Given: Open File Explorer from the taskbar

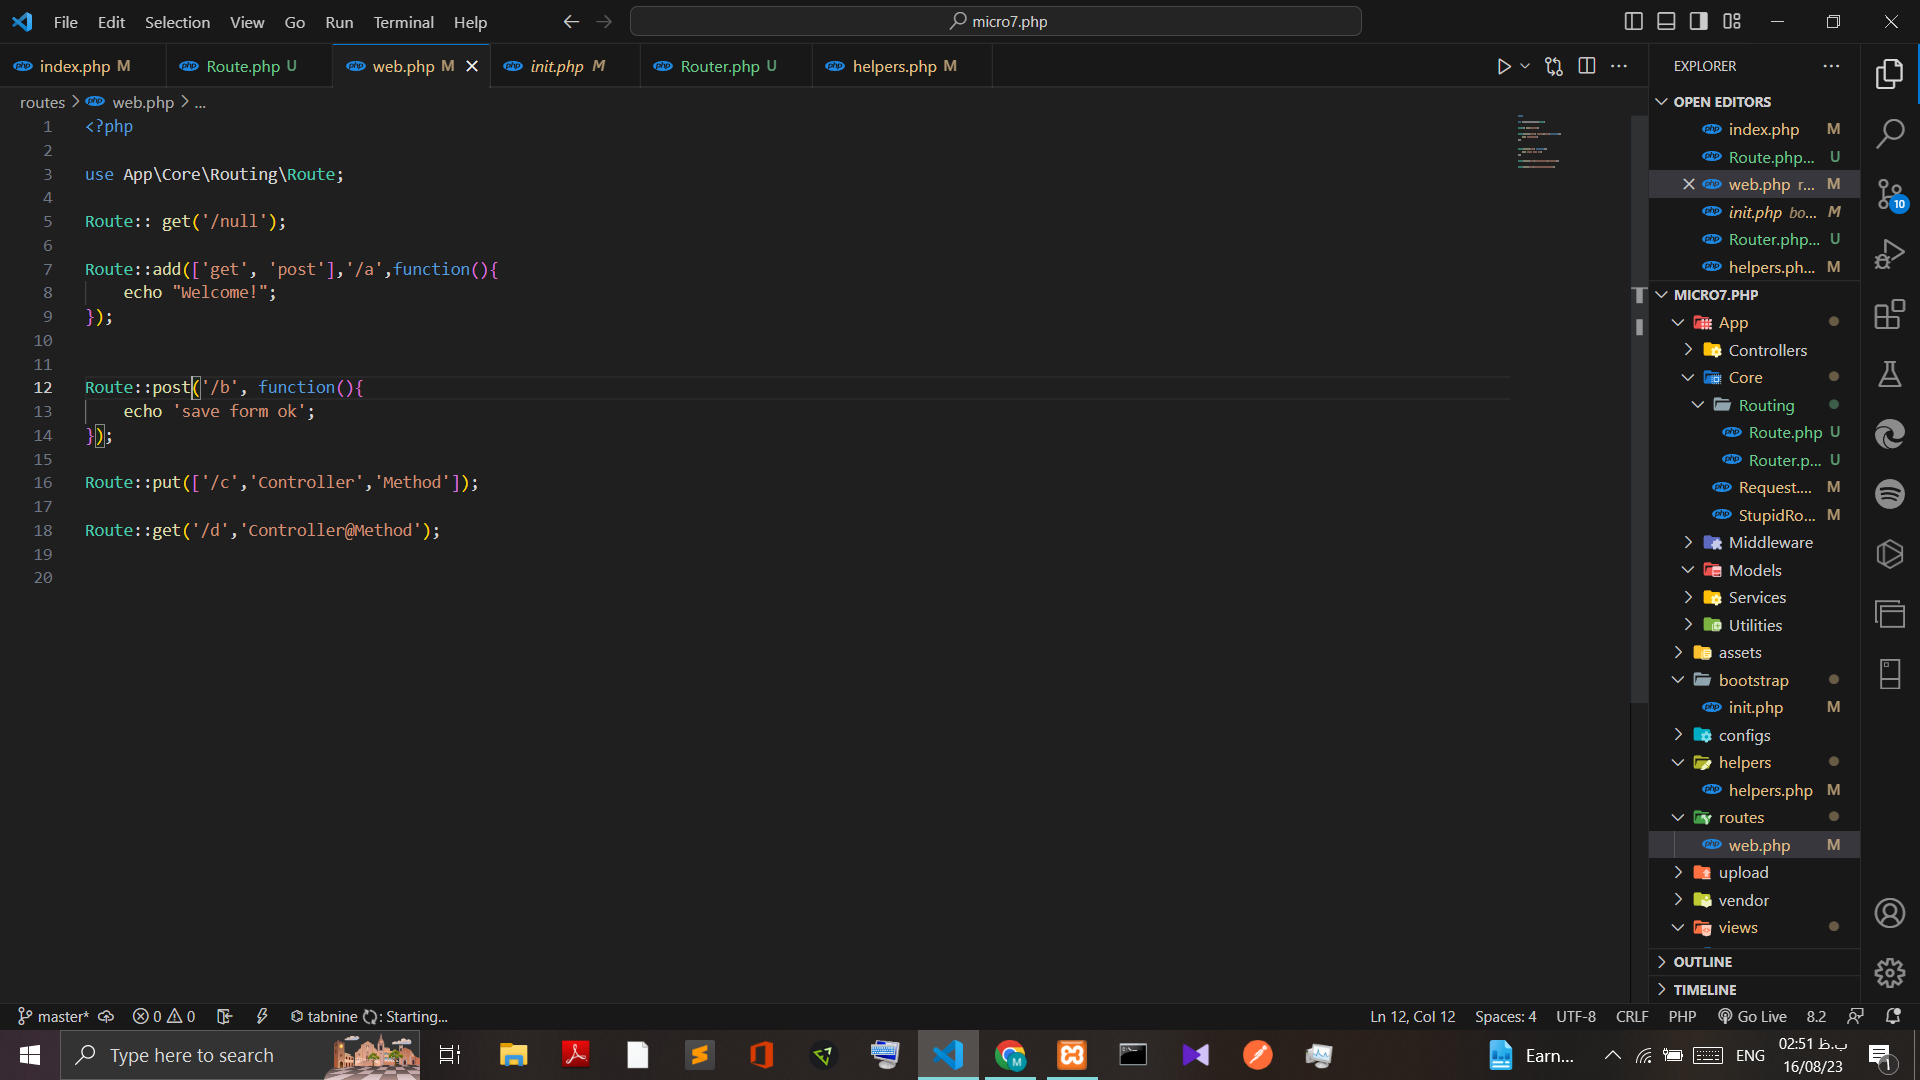Looking at the screenshot, I should (x=514, y=1055).
